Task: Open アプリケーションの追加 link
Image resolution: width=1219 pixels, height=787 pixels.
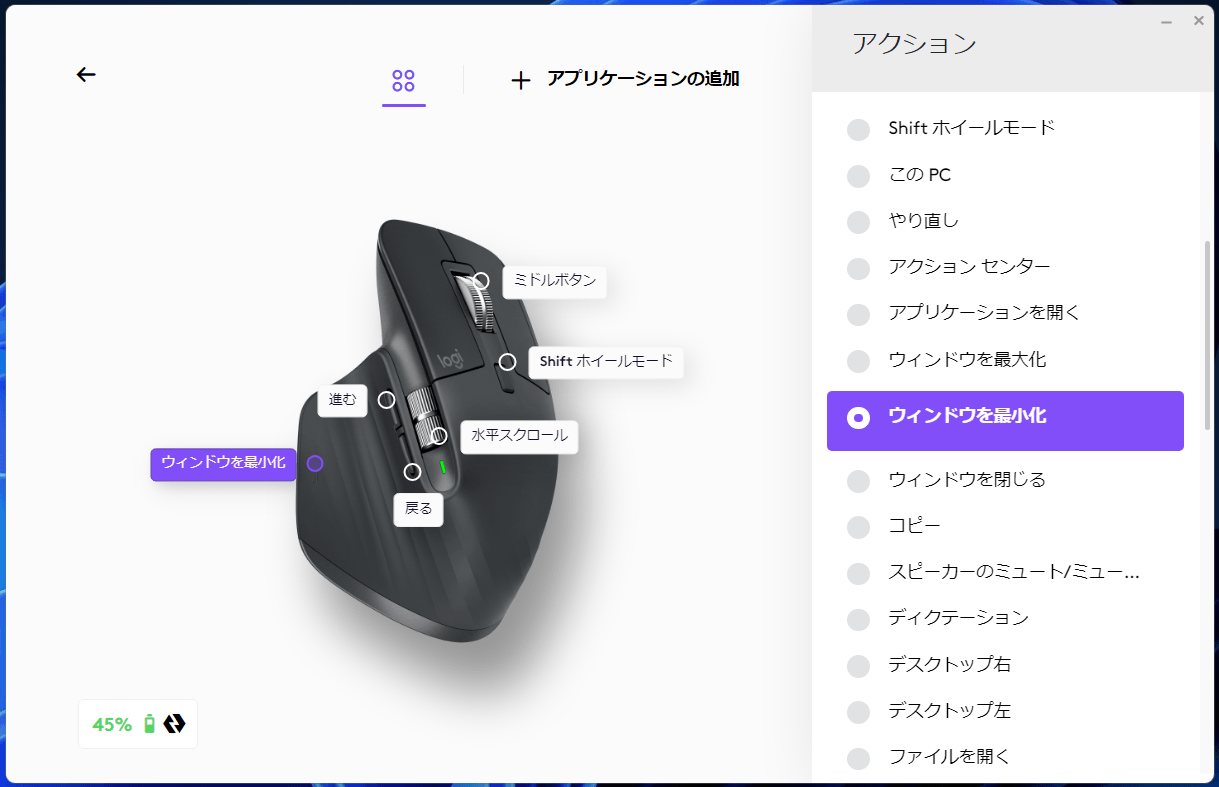Action: [643, 79]
